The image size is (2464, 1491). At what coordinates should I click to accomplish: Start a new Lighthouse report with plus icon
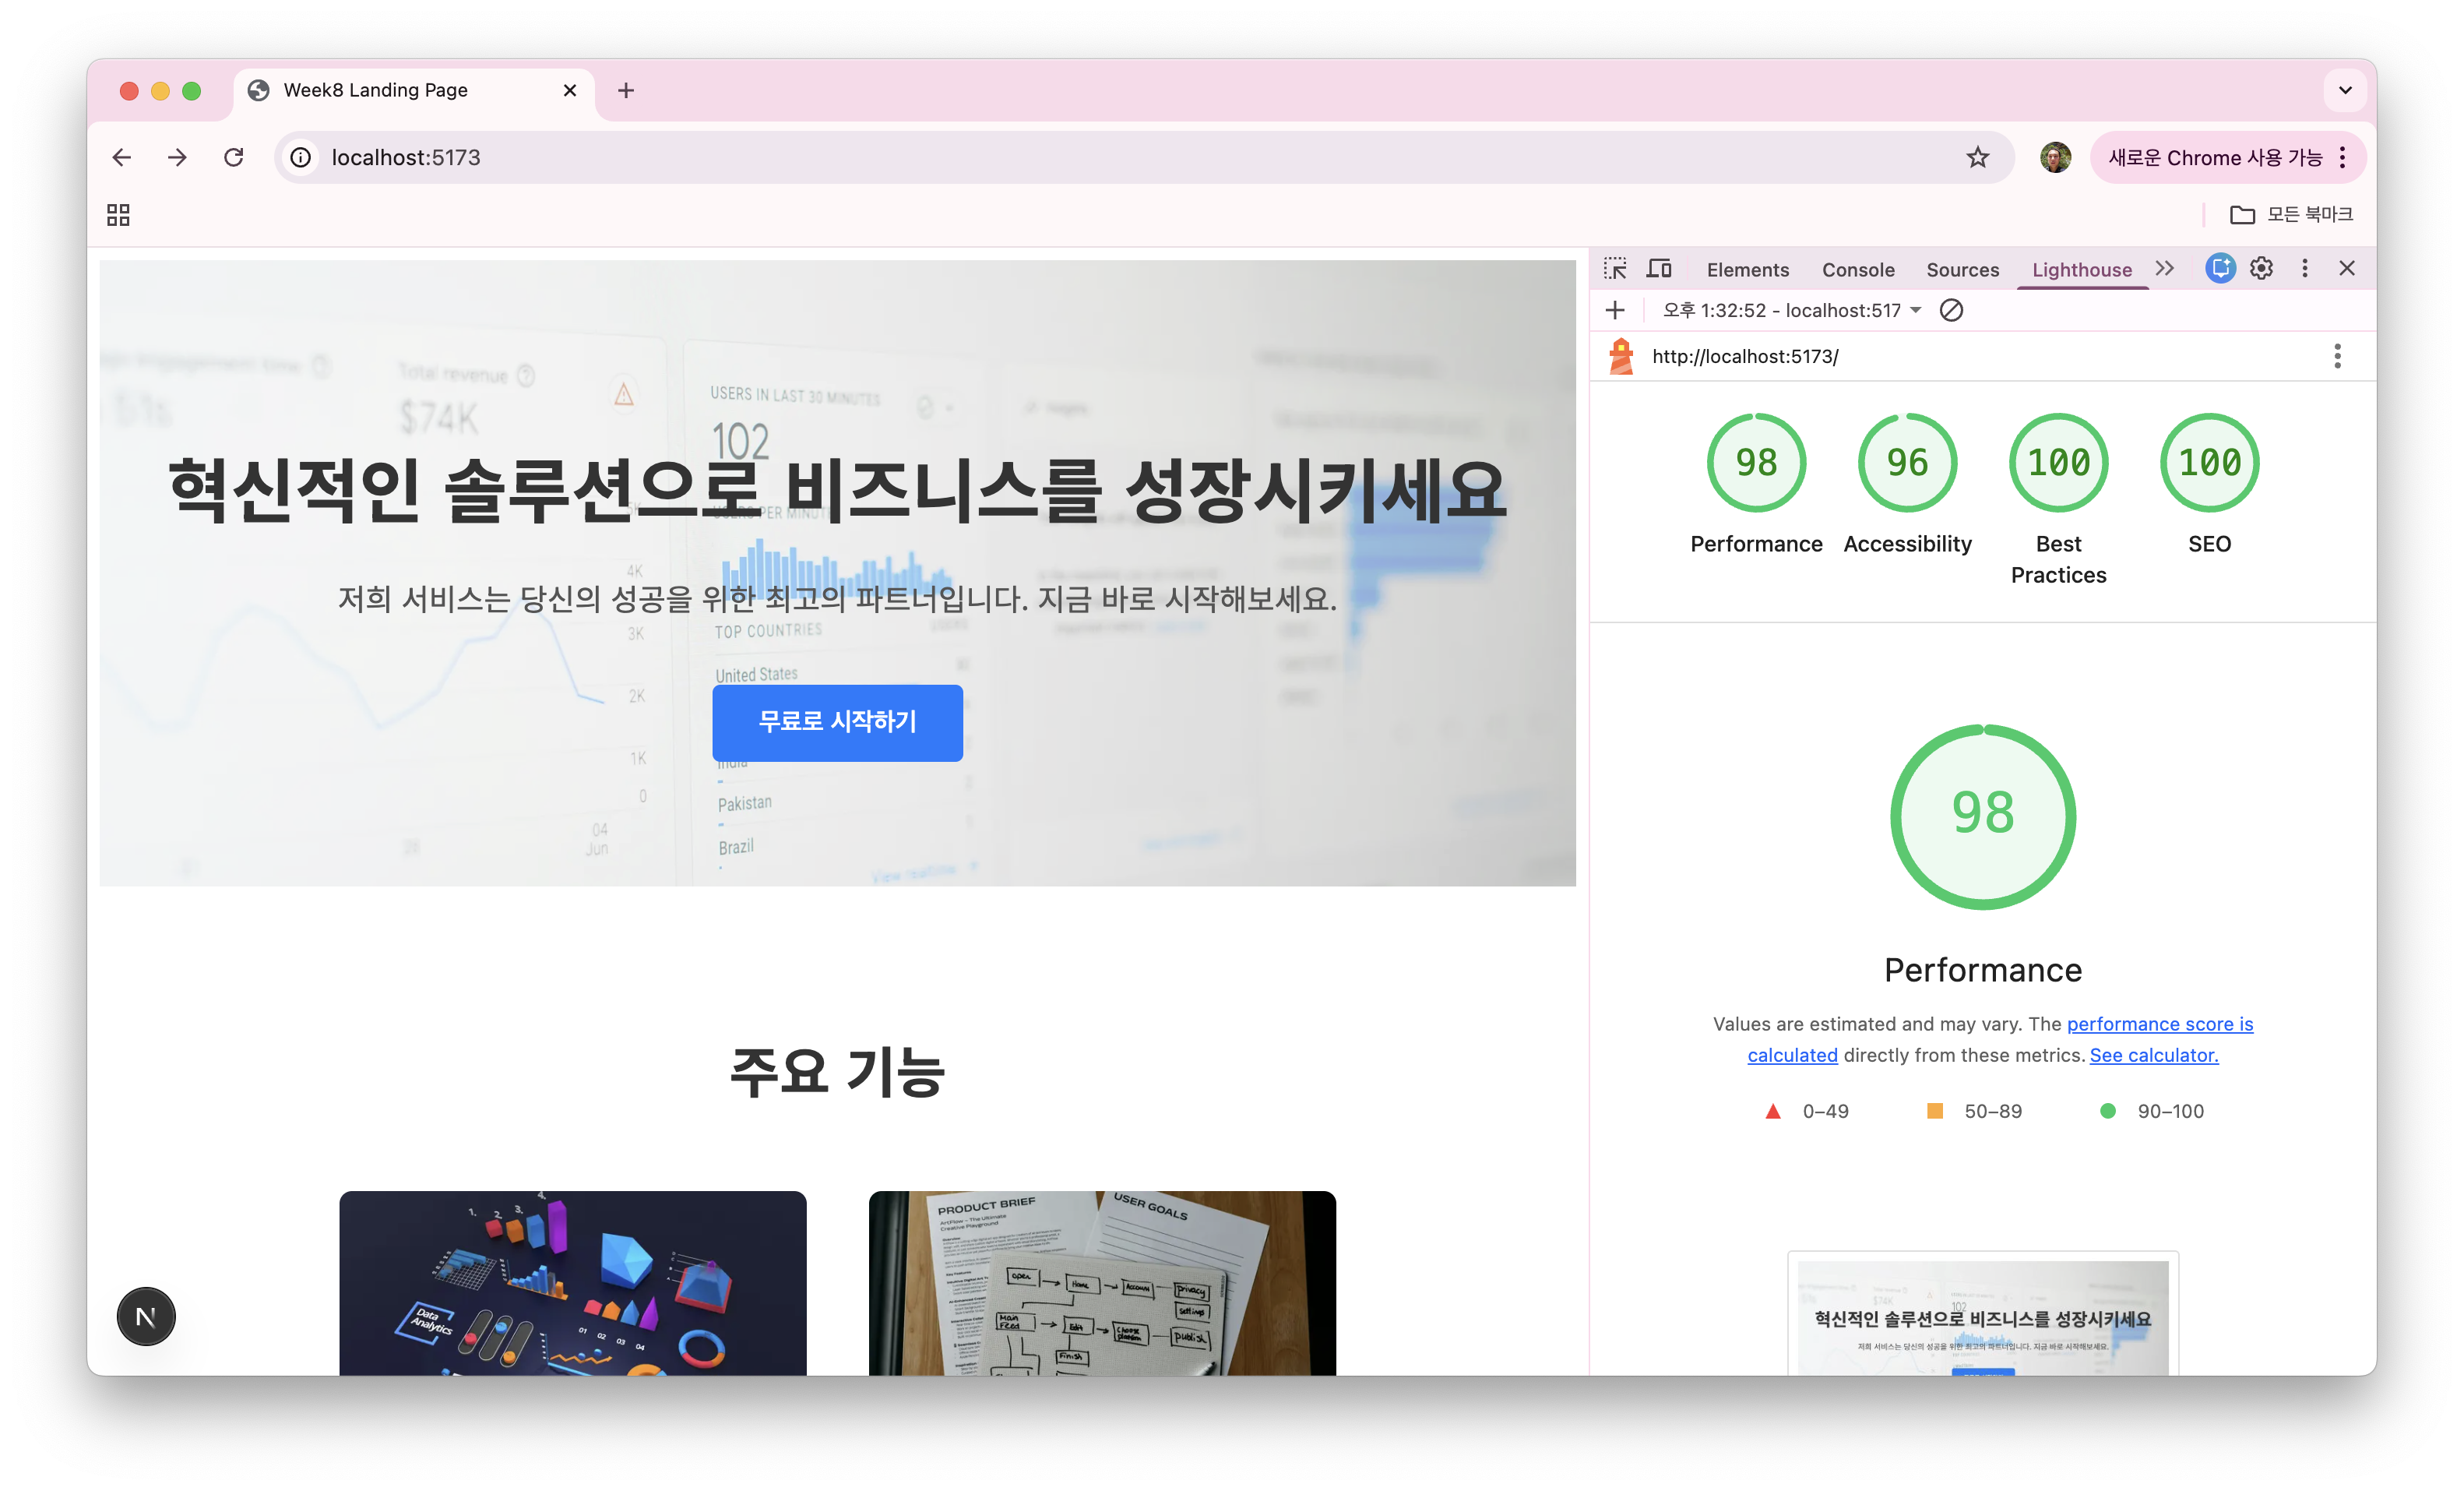click(1615, 310)
